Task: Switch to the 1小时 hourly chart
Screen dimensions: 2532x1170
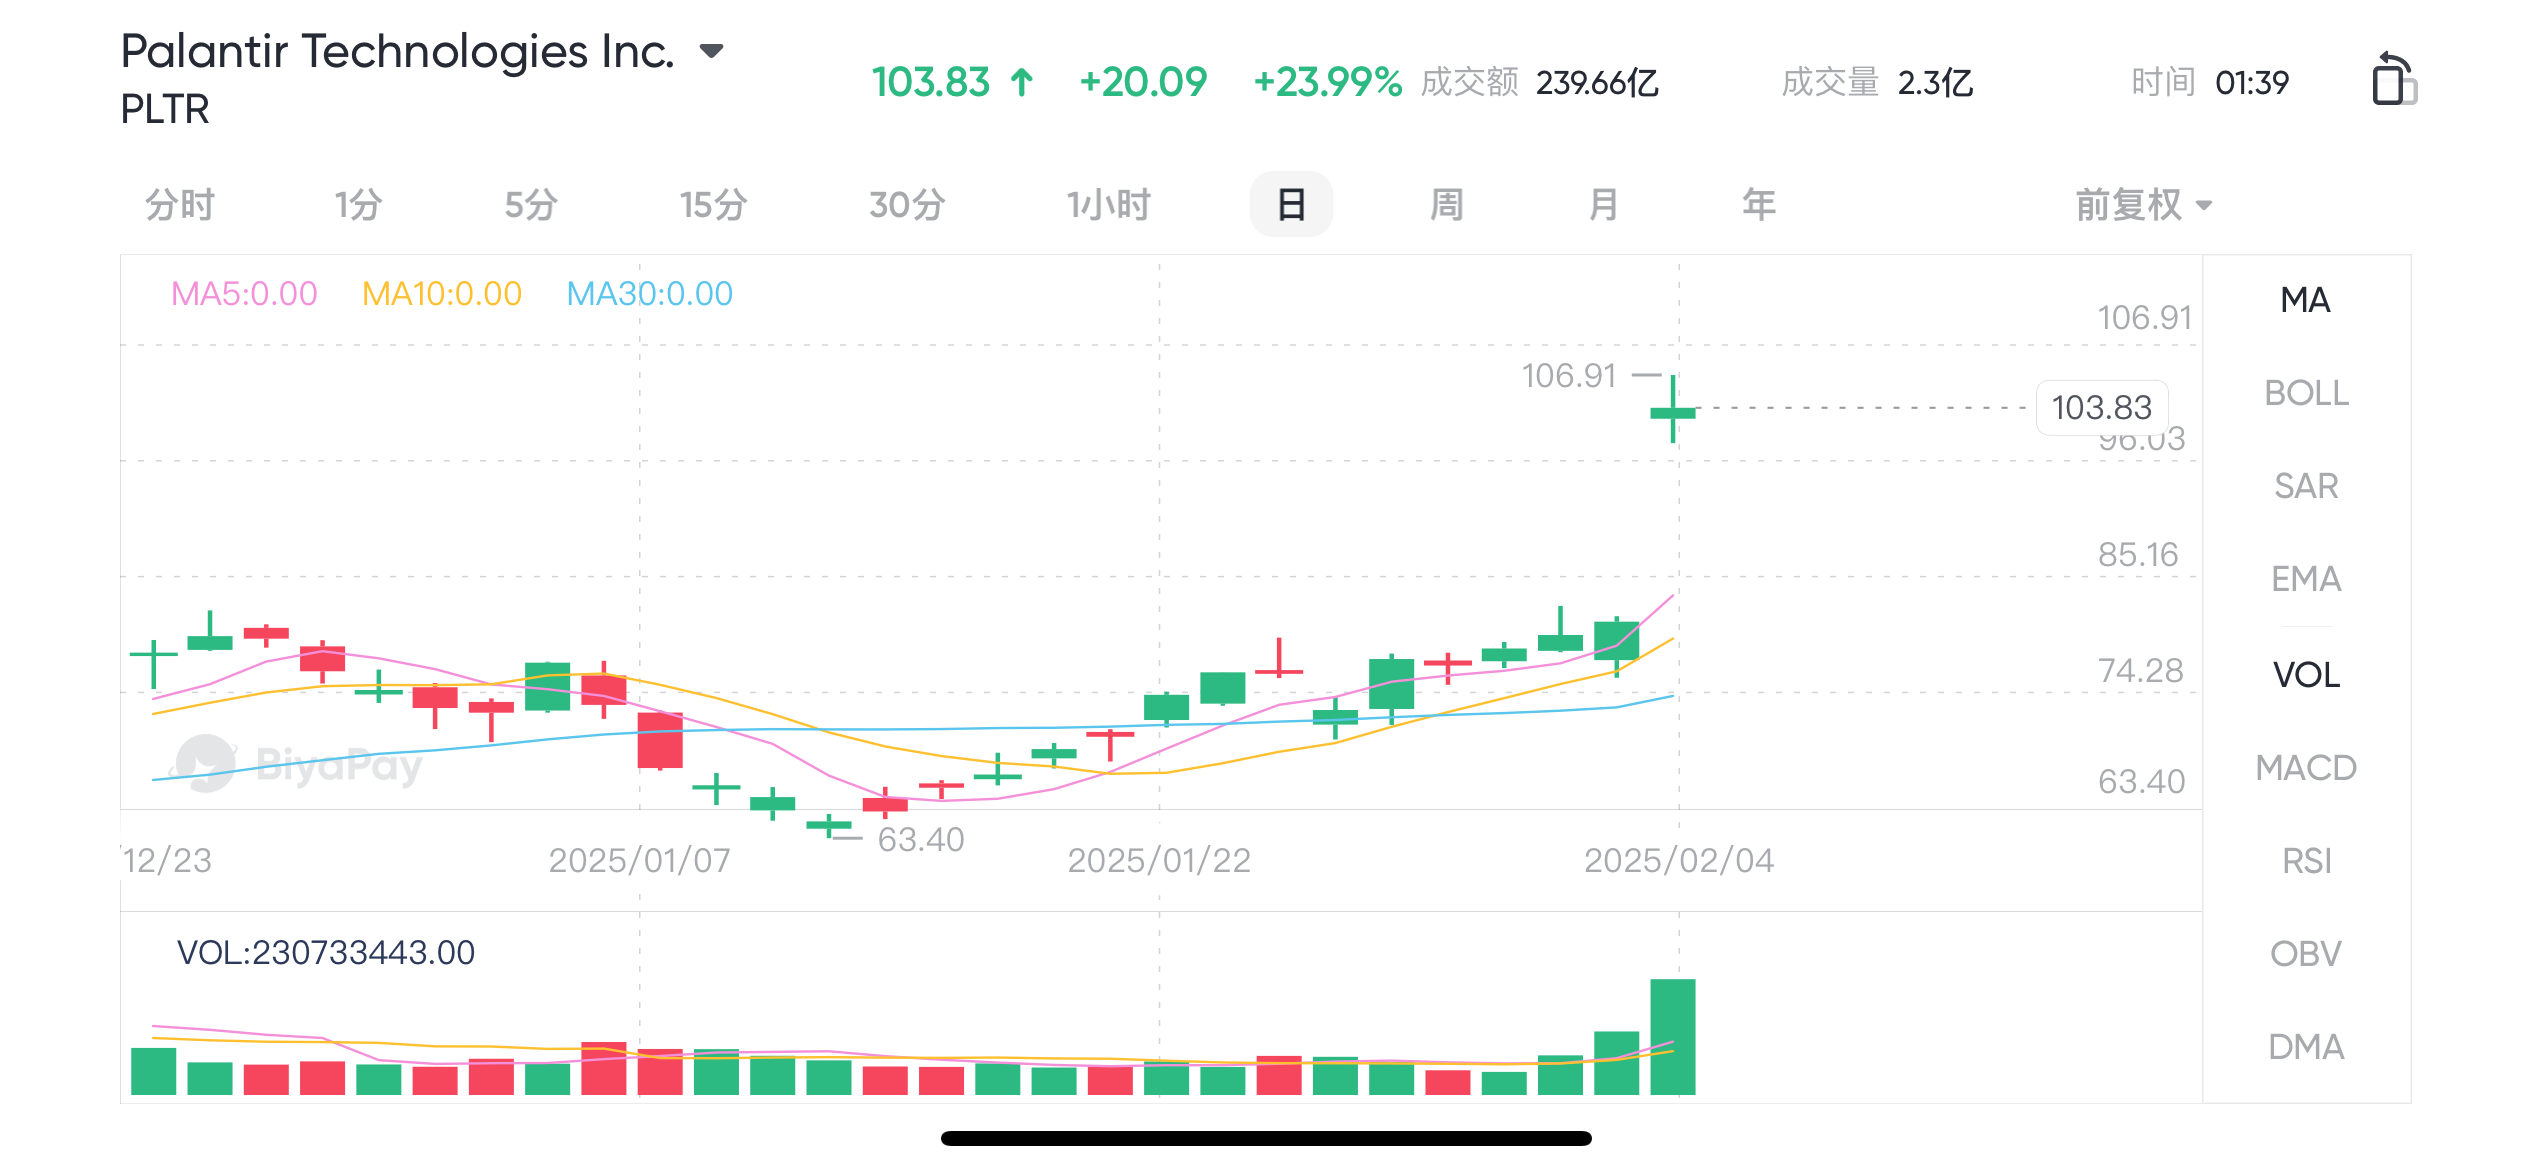Action: pyautogui.click(x=1108, y=205)
